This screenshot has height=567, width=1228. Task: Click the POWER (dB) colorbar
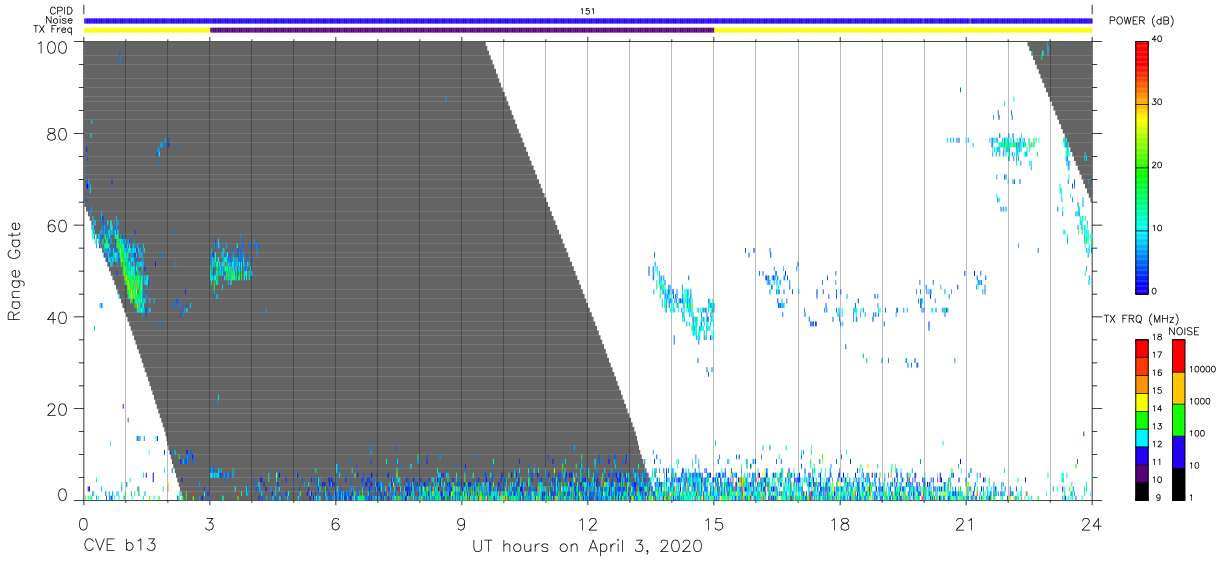pos(1141,166)
